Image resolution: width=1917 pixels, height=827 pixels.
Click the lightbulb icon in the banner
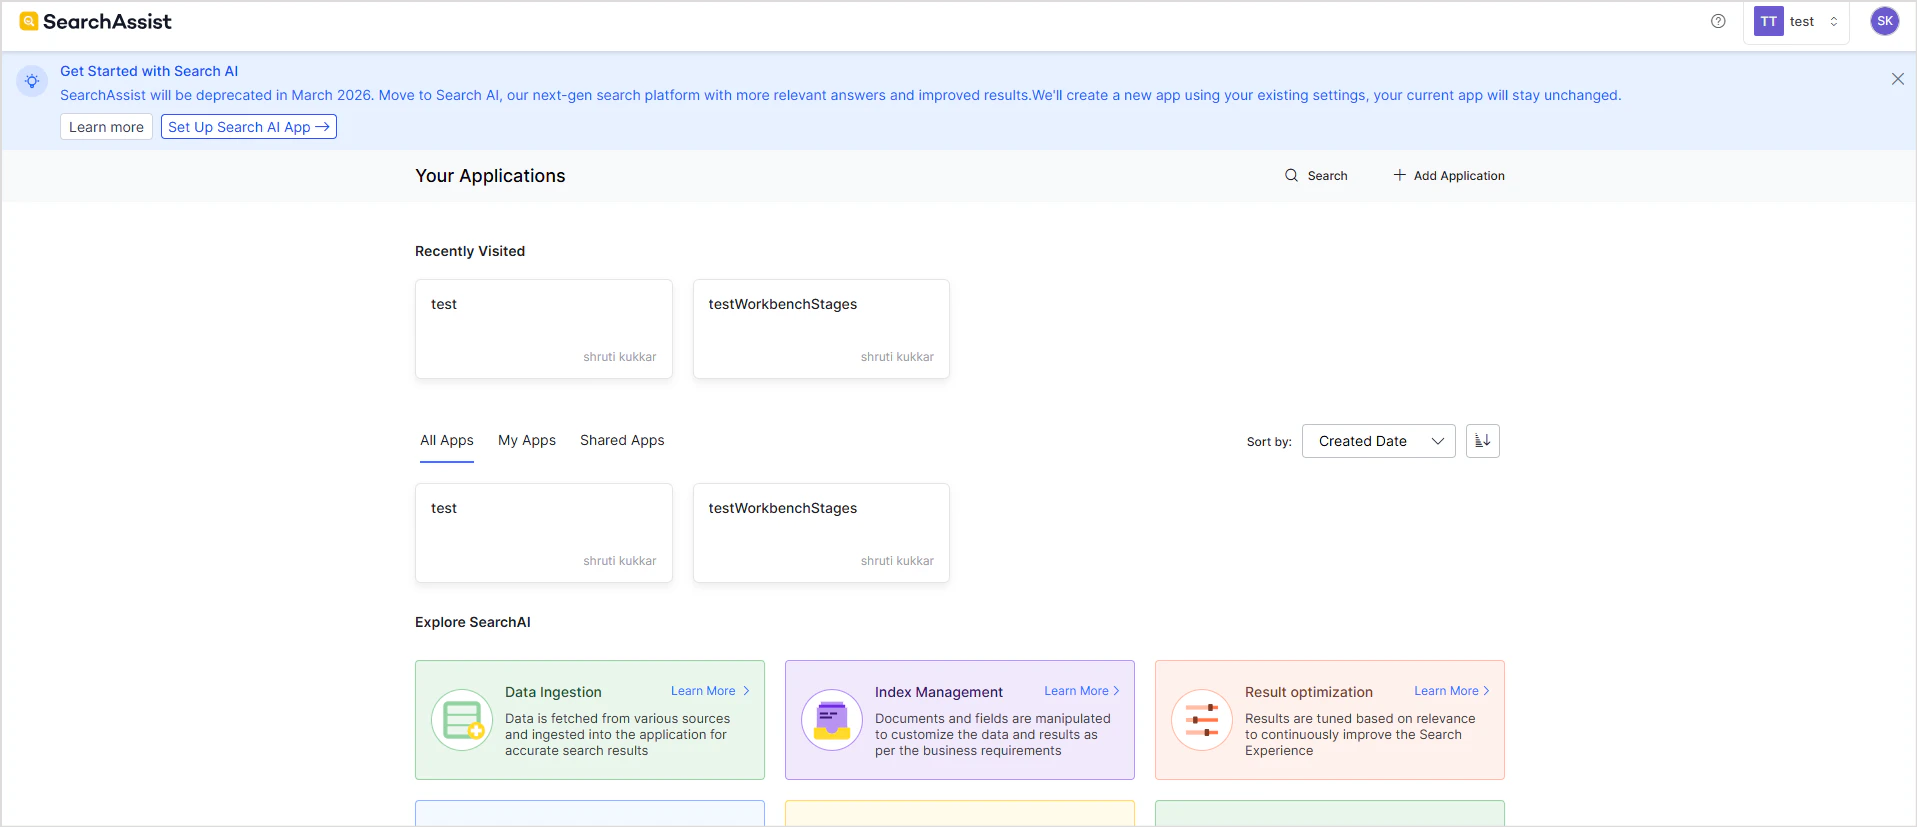(x=32, y=81)
